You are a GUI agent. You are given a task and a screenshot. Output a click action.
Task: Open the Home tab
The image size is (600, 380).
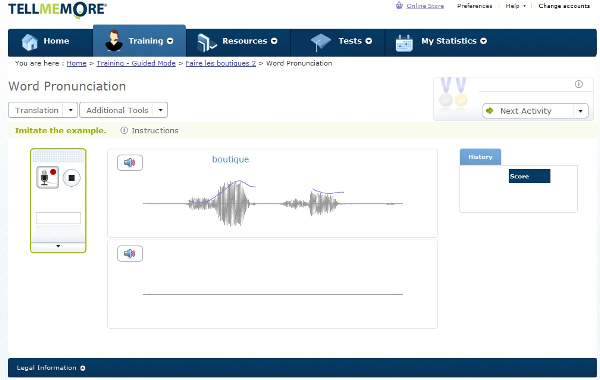pos(50,42)
